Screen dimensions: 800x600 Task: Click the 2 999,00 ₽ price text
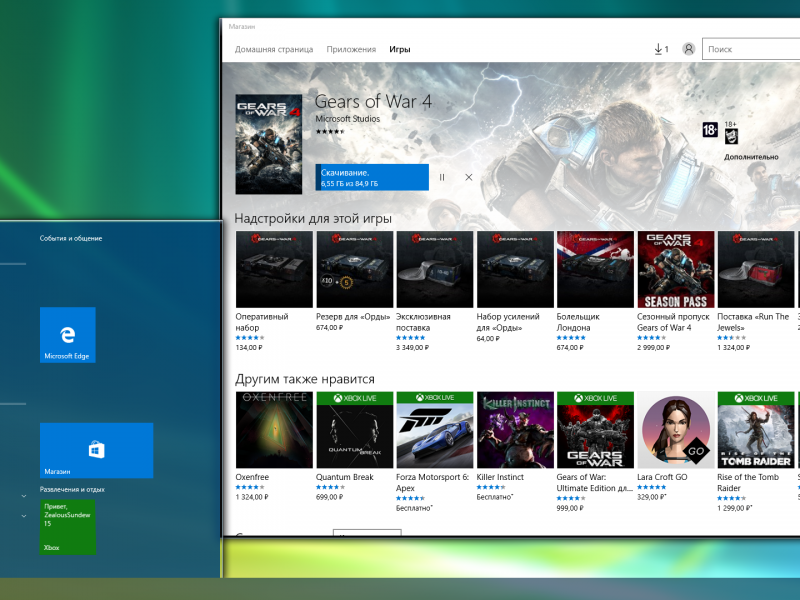pyautogui.click(x=653, y=347)
